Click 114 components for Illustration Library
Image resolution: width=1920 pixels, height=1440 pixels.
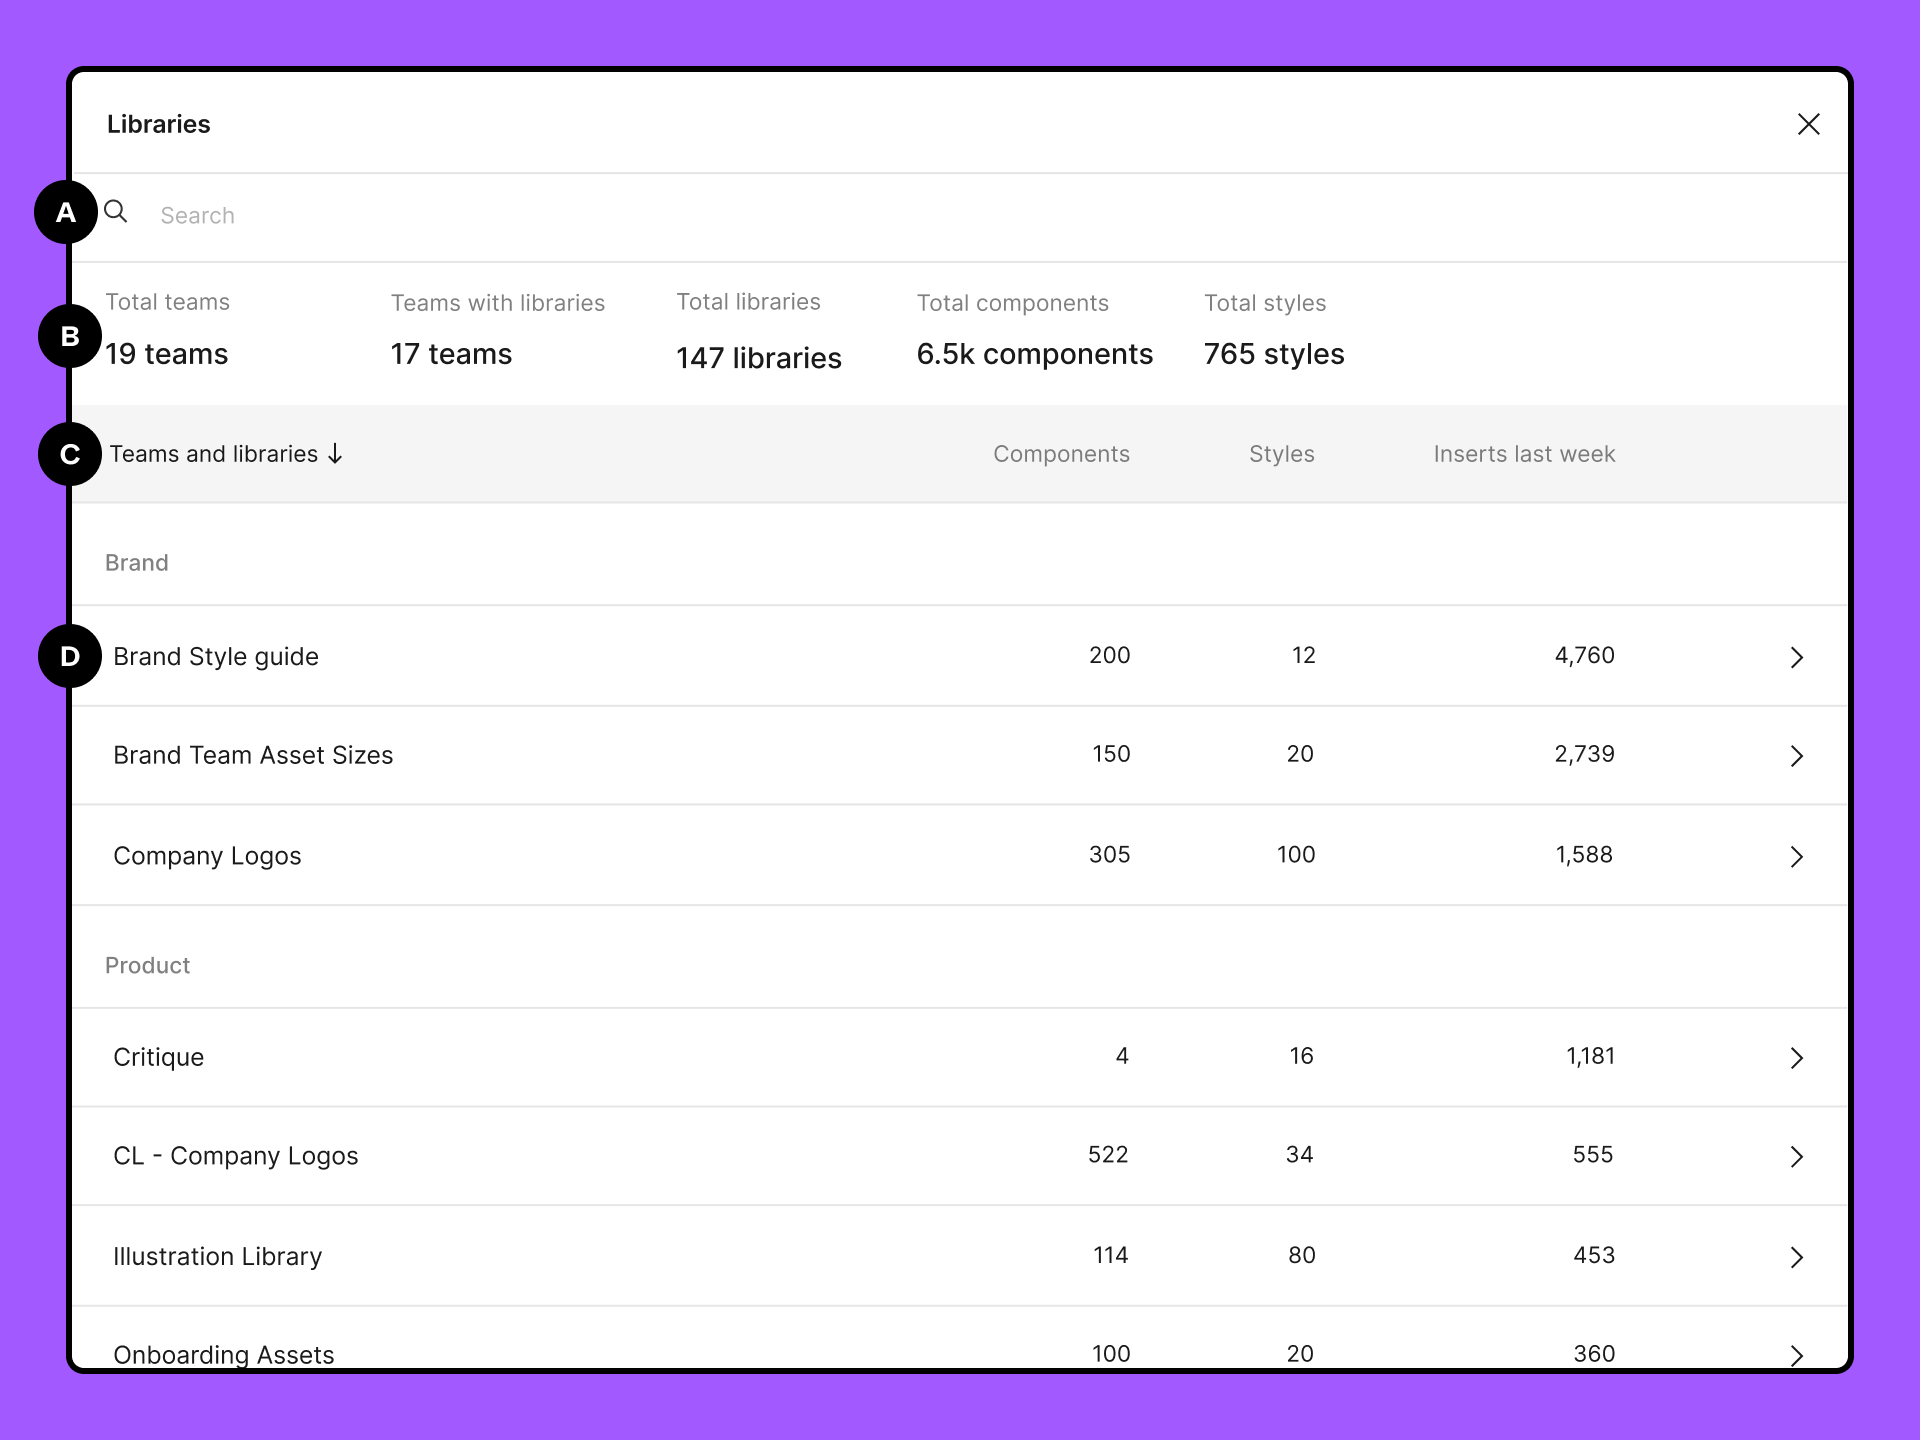(1110, 1255)
